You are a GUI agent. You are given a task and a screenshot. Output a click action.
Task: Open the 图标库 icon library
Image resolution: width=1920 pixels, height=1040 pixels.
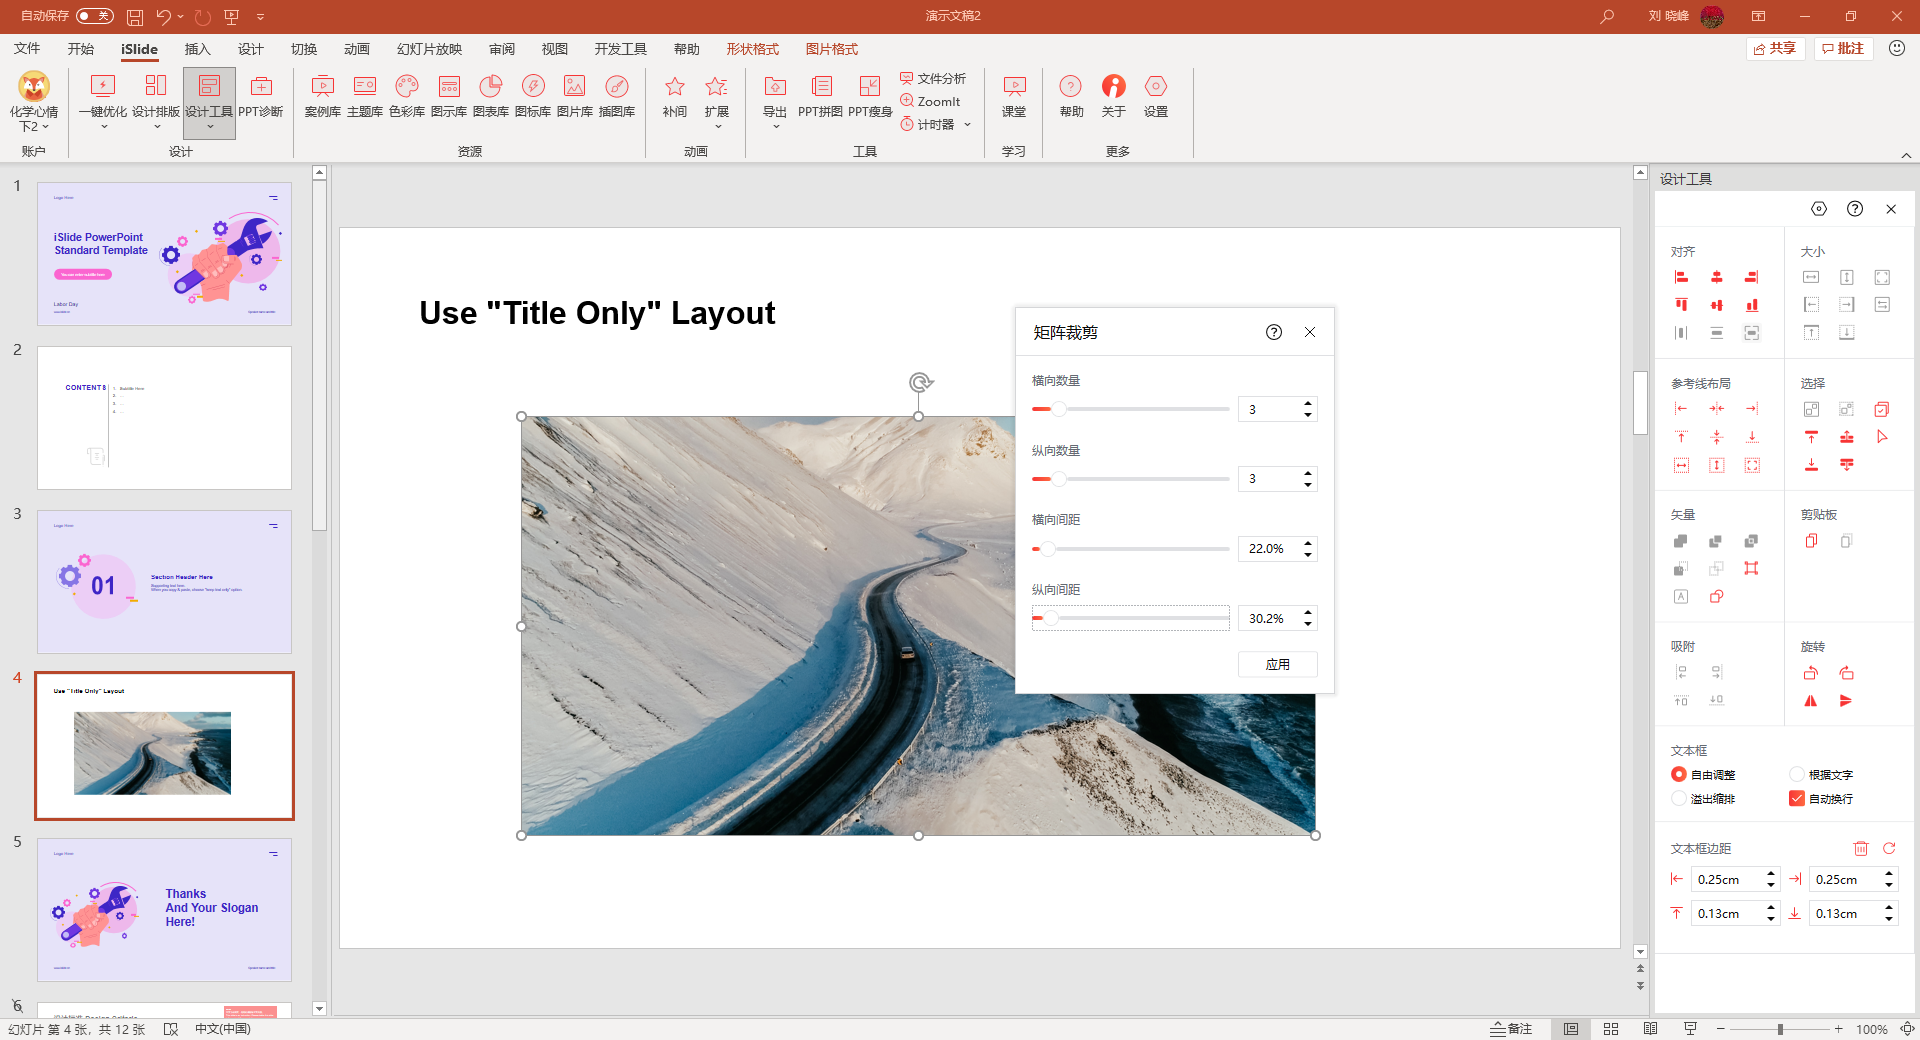point(532,96)
